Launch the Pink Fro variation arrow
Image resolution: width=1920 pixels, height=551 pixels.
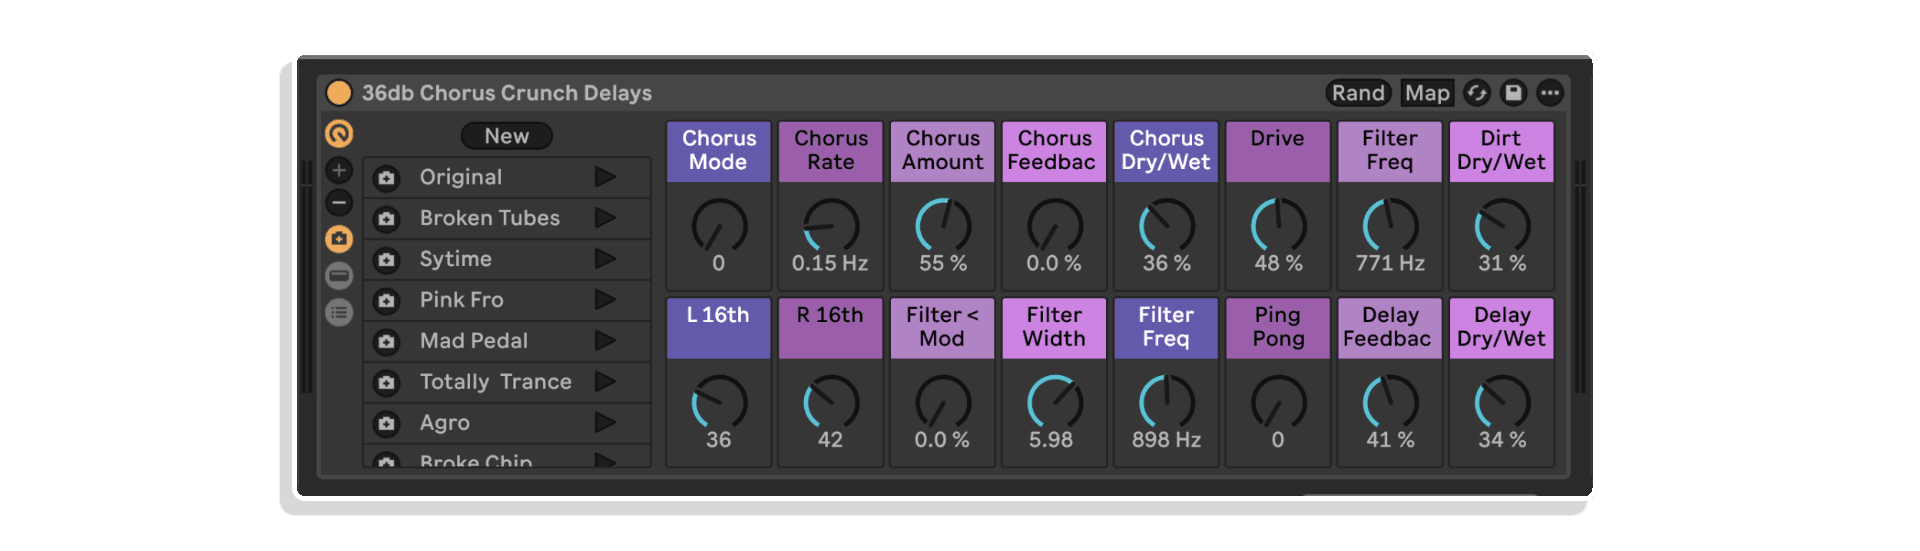(605, 300)
